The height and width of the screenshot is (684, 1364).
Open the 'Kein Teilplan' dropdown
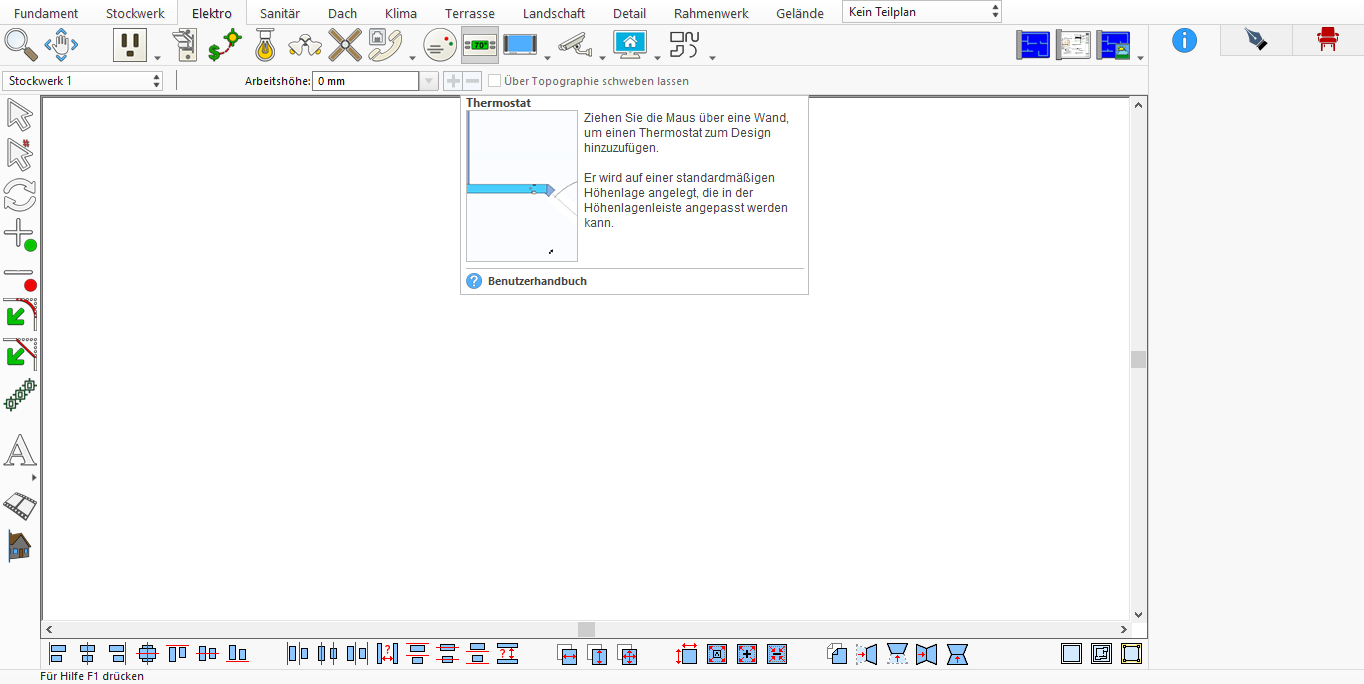922,12
